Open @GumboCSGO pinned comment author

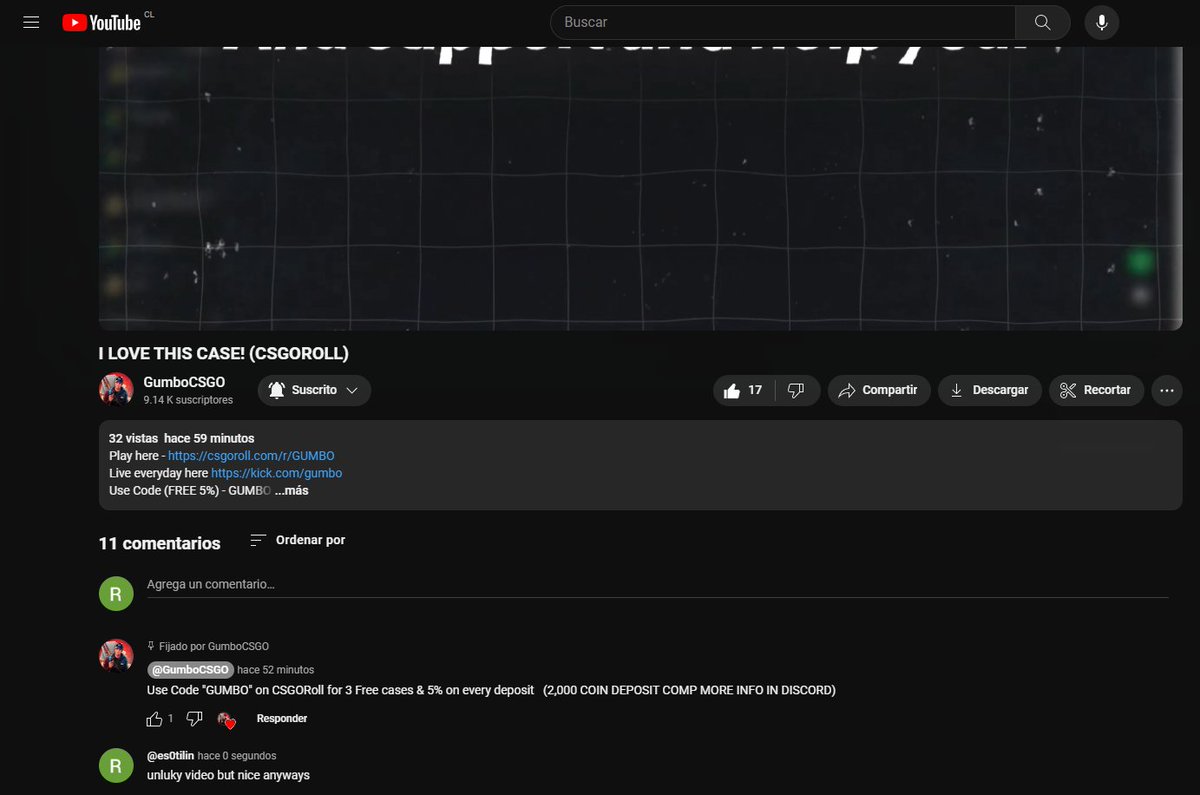(x=190, y=669)
